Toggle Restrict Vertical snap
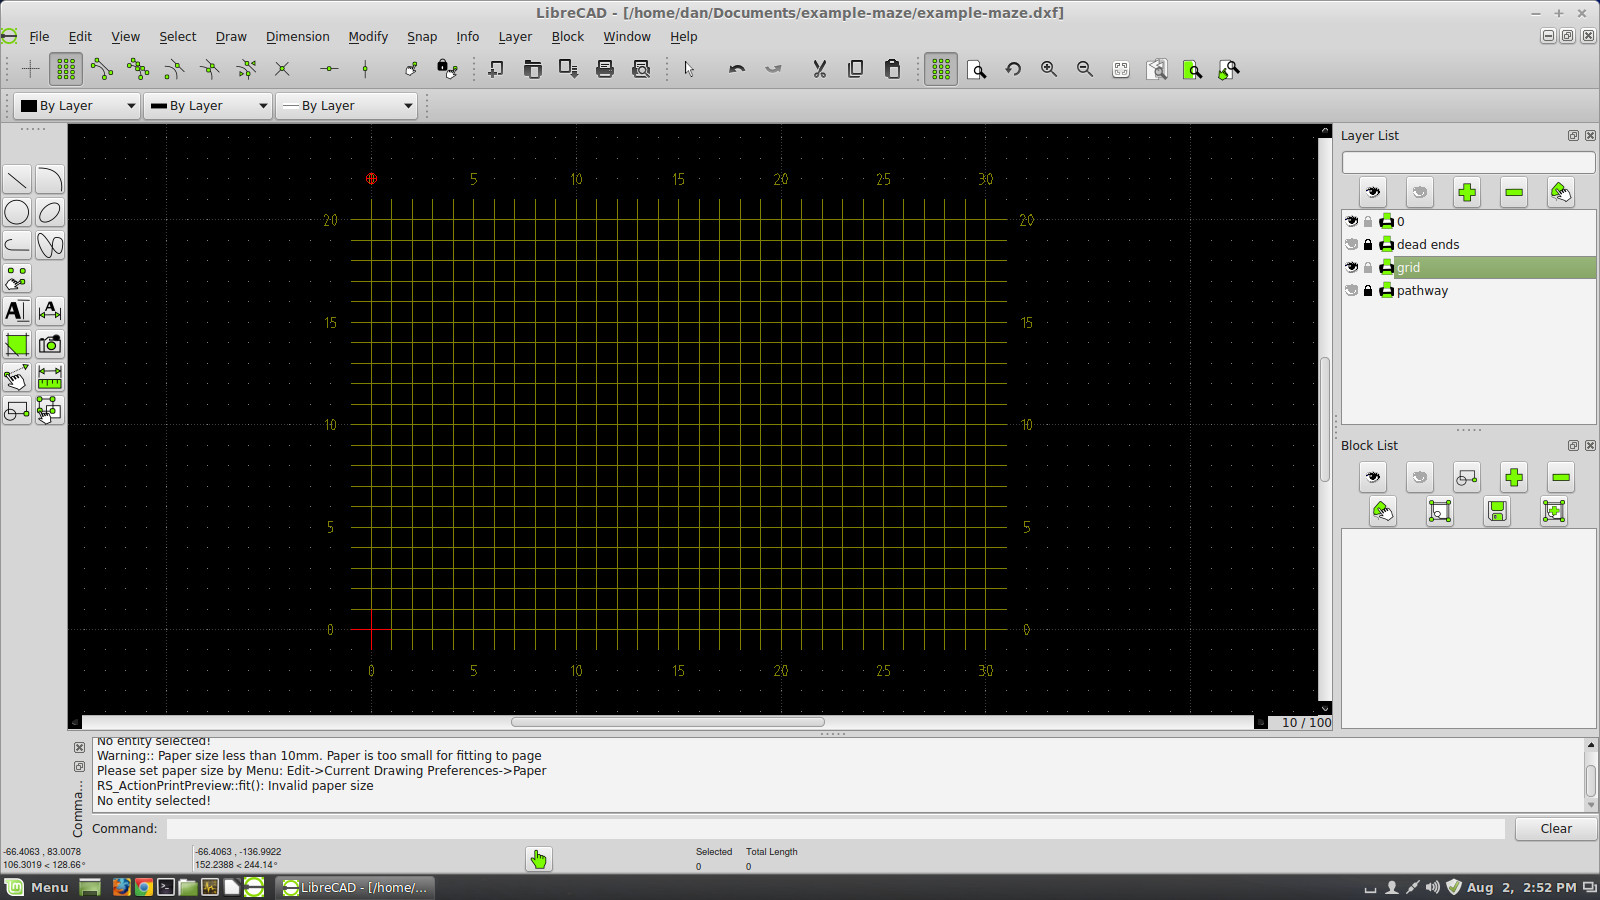This screenshot has width=1600, height=900. coord(365,69)
